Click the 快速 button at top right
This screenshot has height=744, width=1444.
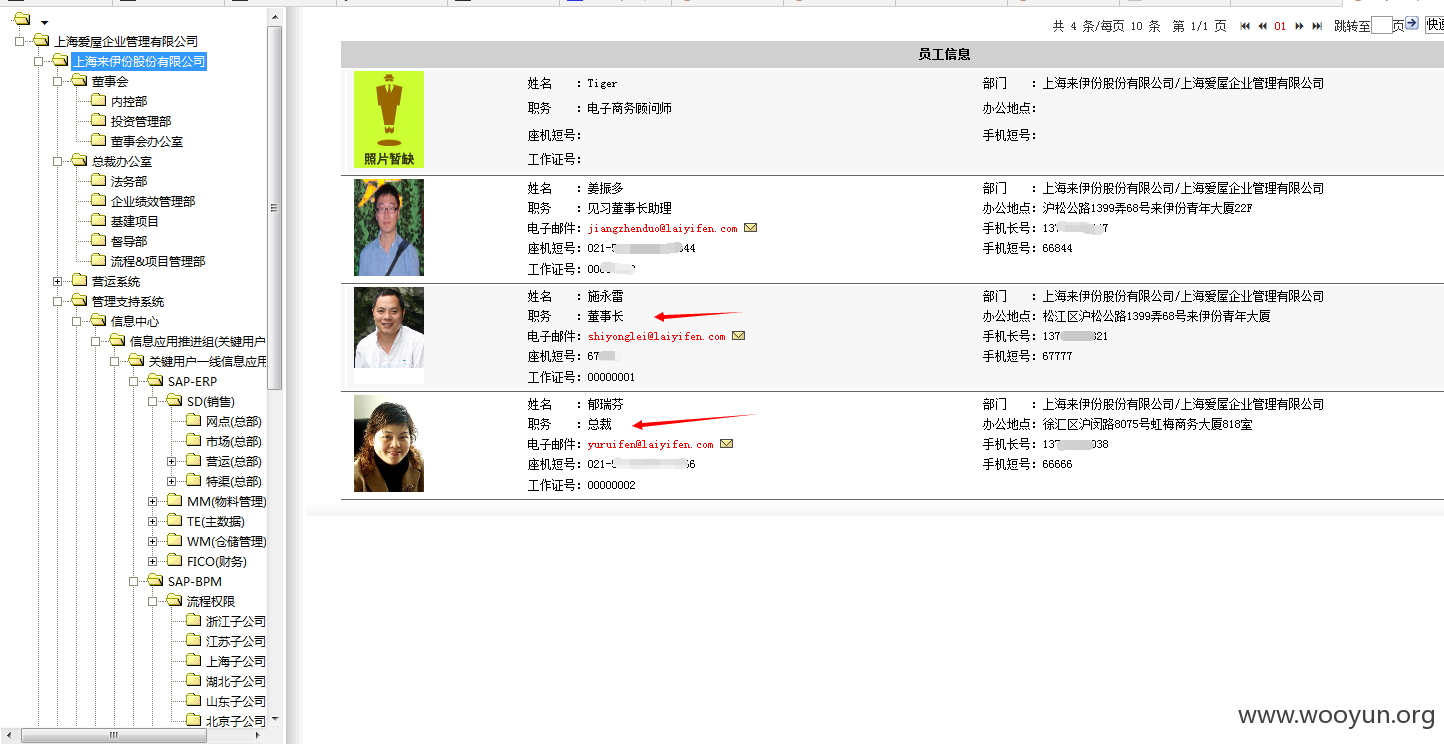tap(1435, 25)
